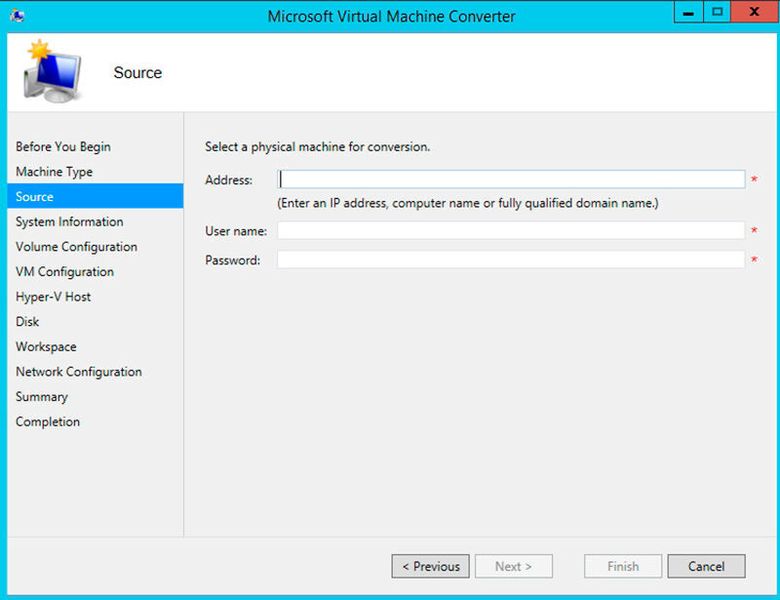Jump to the Volume Configuration step
This screenshot has width=780, height=600.
coord(76,247)
